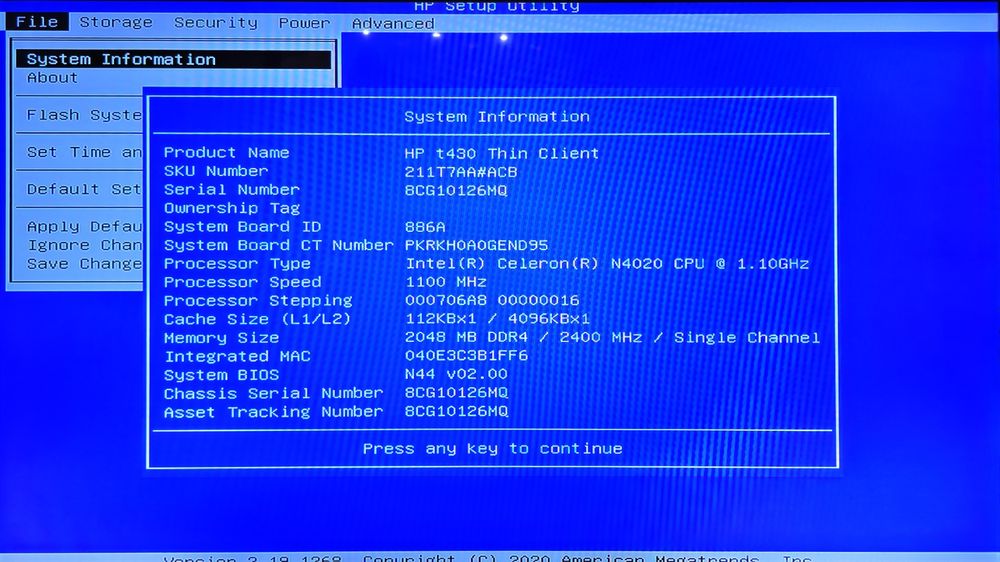1000x562 pixels.
Task: Click the Serial Number label
Action: click(x=232, y=189)
